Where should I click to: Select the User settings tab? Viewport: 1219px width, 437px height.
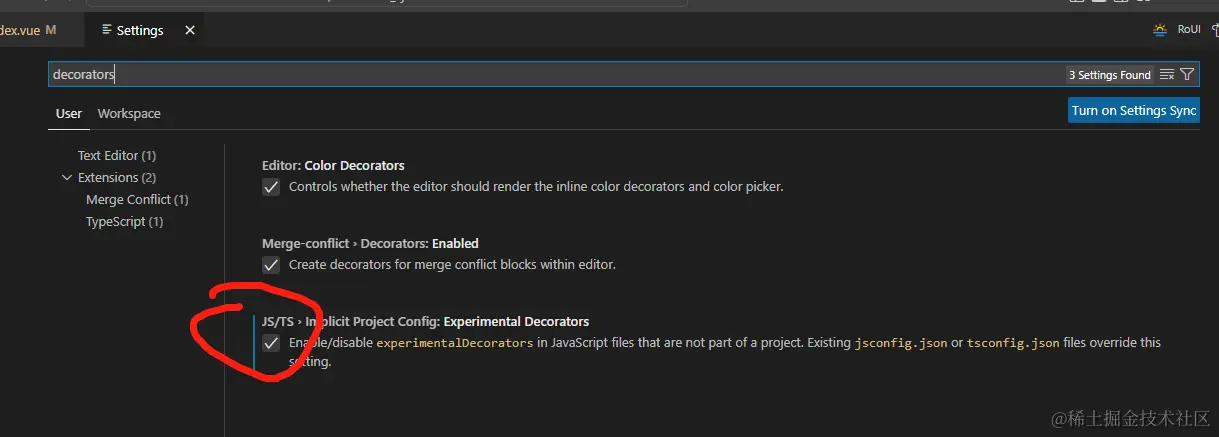69,114
